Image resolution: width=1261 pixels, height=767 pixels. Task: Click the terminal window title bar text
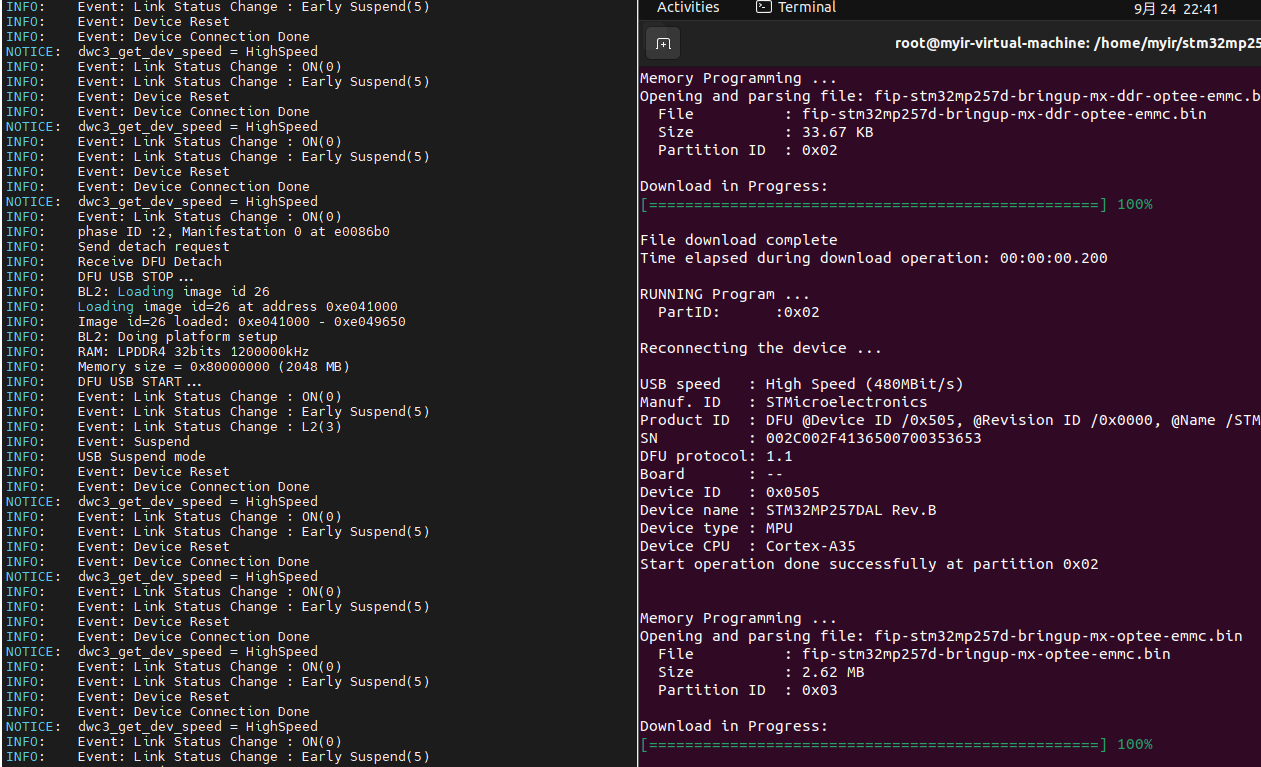1076,44
